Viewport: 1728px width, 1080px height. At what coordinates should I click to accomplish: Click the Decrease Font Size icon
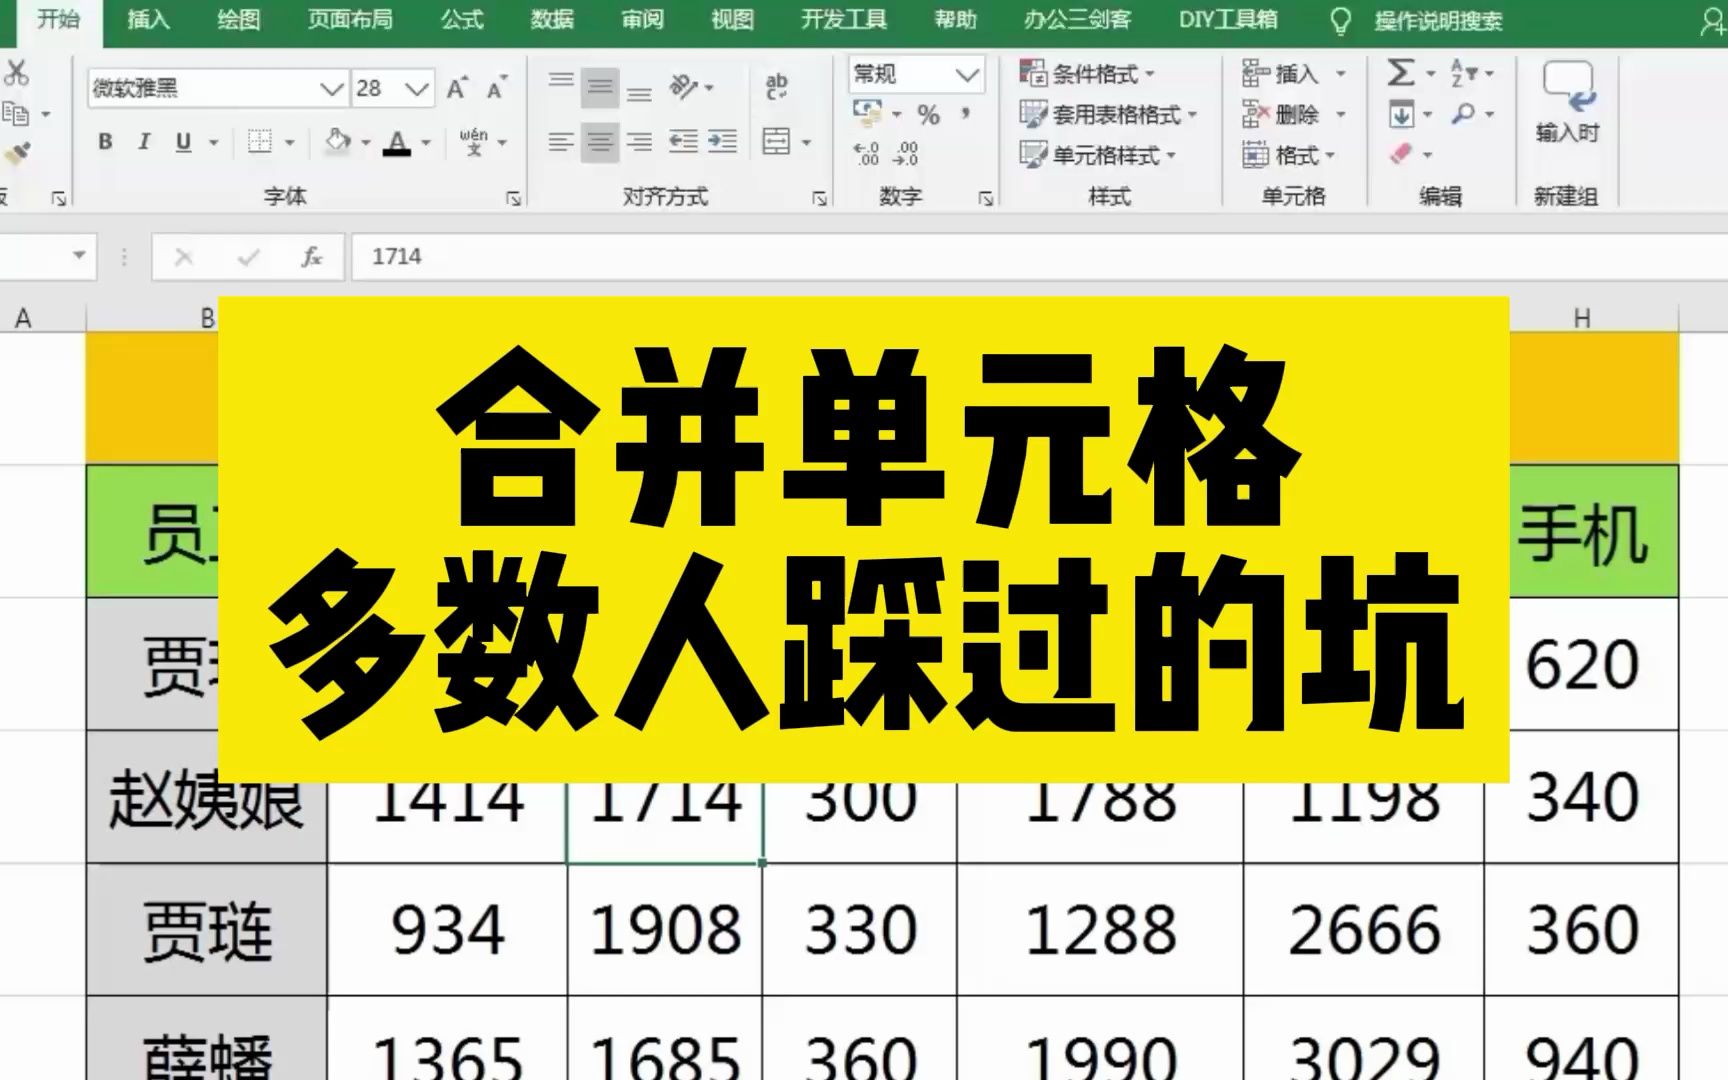[496, 88]
